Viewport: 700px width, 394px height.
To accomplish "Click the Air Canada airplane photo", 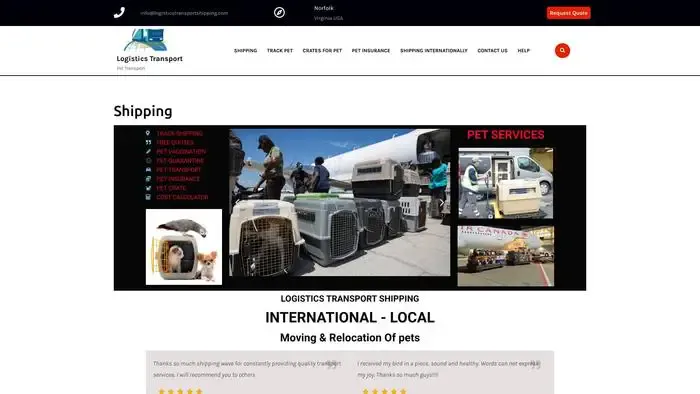I will (x=506, y=256).
